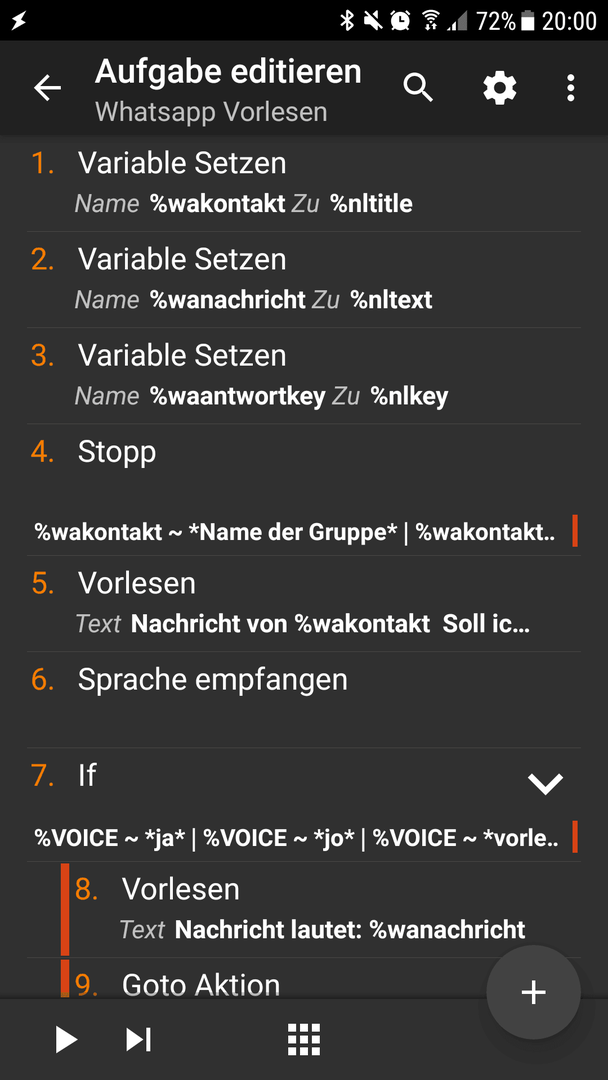The image size is (608, 1080).
Task: Open the Sprache empfangen action
Action: 304,700
